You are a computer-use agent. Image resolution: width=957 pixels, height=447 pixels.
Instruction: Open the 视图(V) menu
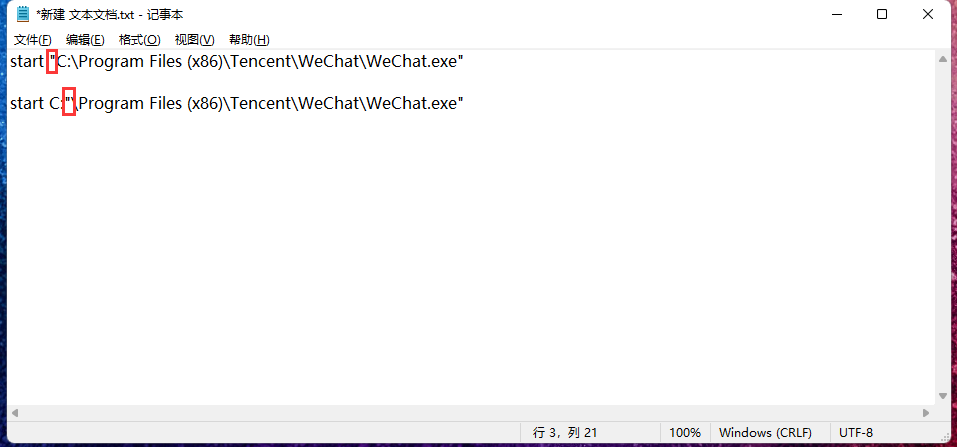pyautogui.click(x=195, y=40)
